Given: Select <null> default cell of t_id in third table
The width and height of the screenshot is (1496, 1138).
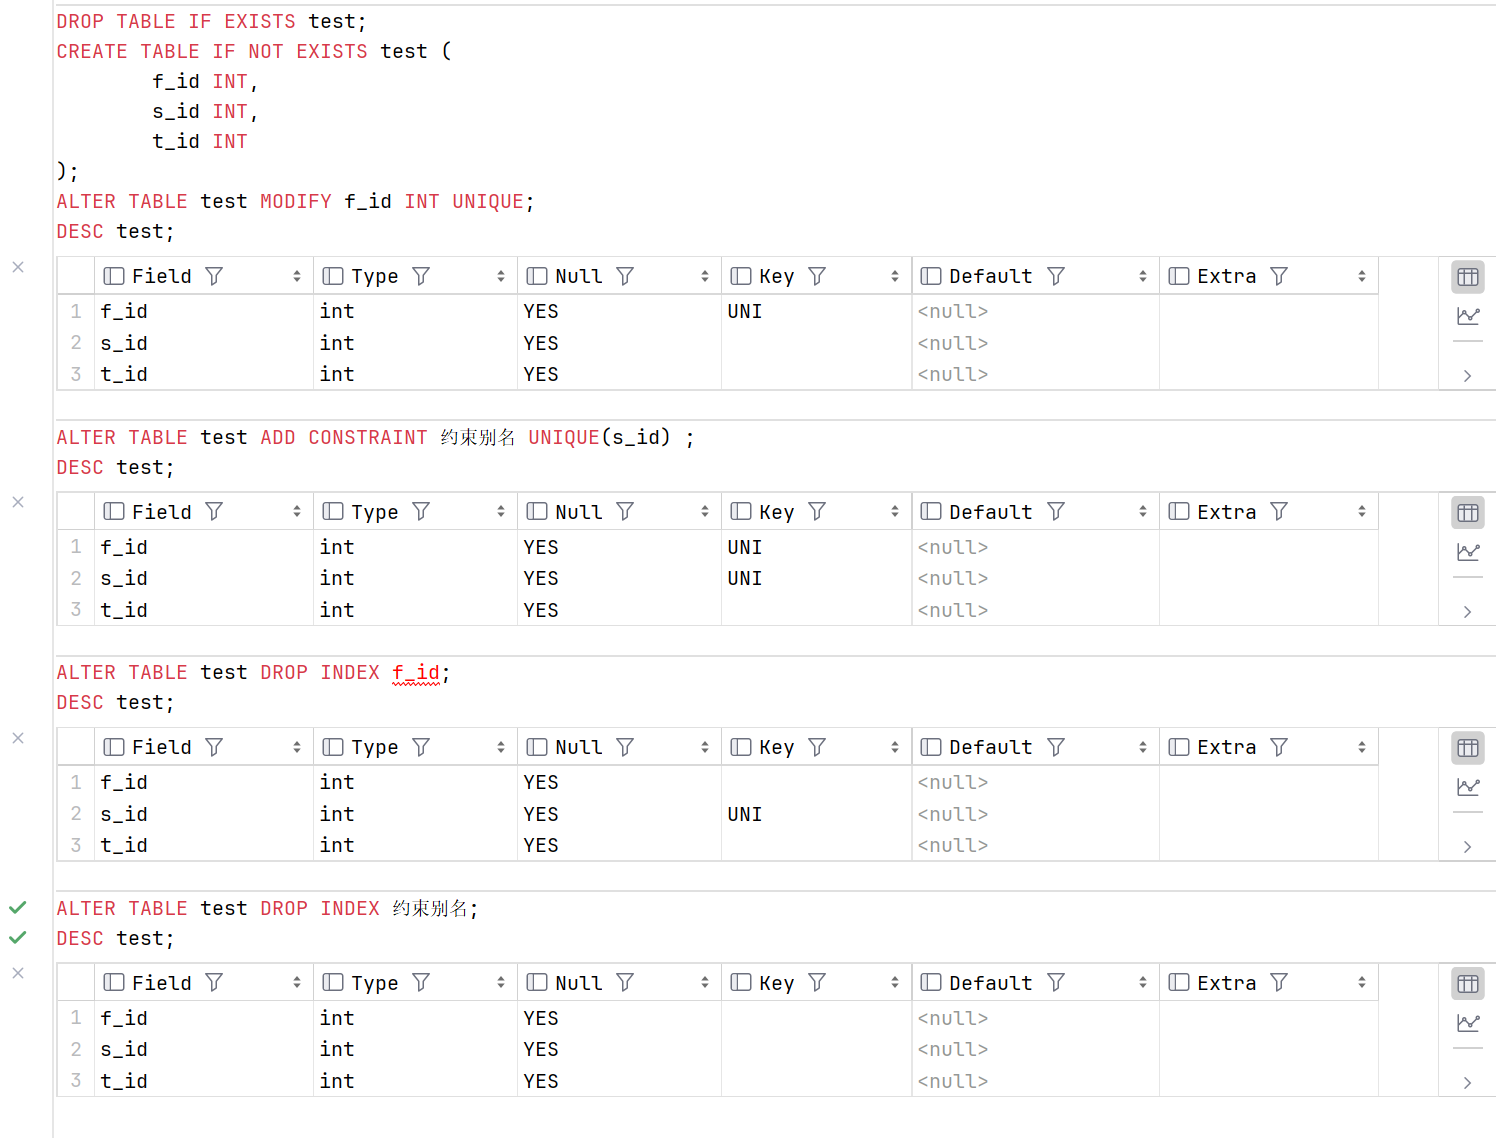Looking at the screenshot, I should (1035, 846).
